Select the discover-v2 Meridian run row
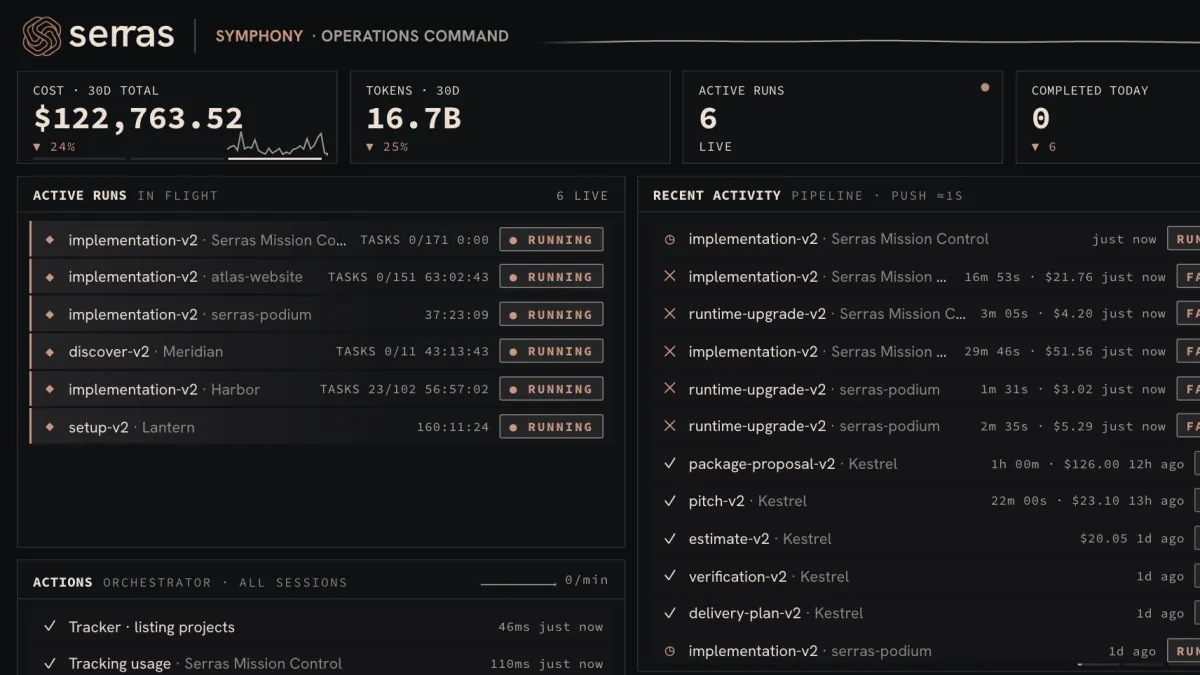This screenshot has height=675, width=1200. coord(317,352)
